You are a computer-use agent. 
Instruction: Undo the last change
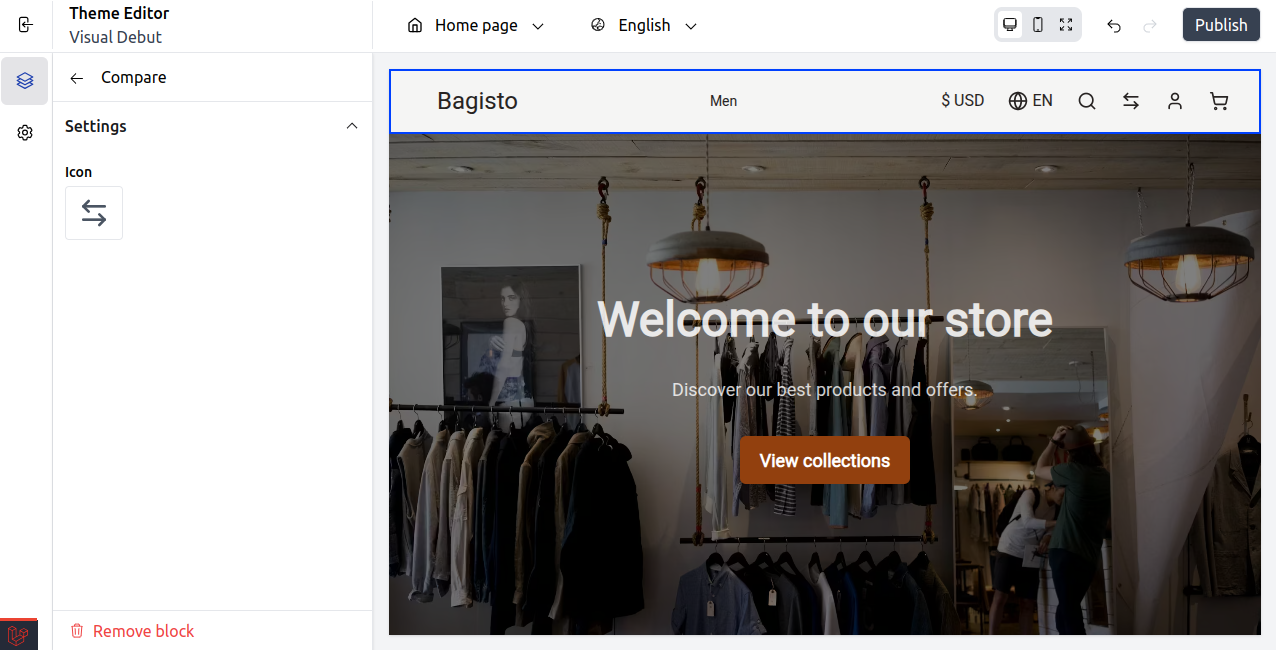click(x=1114, y=26)
